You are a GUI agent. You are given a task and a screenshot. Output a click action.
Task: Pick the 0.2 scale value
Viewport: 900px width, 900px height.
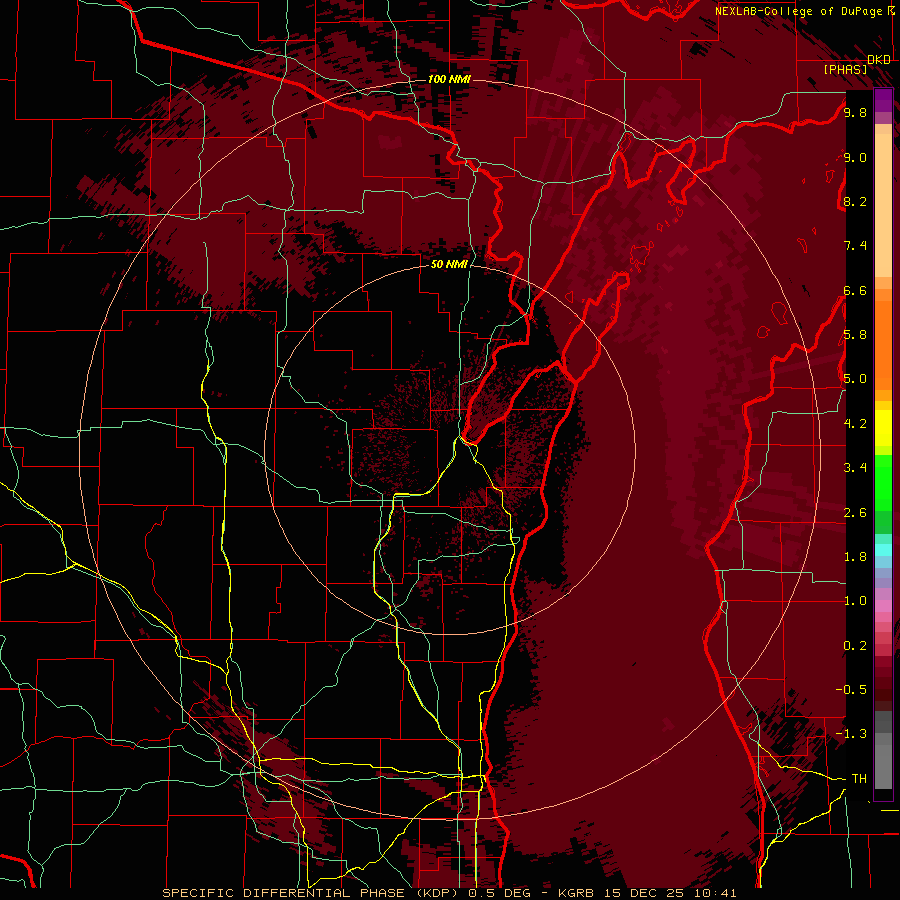(855, 645)
